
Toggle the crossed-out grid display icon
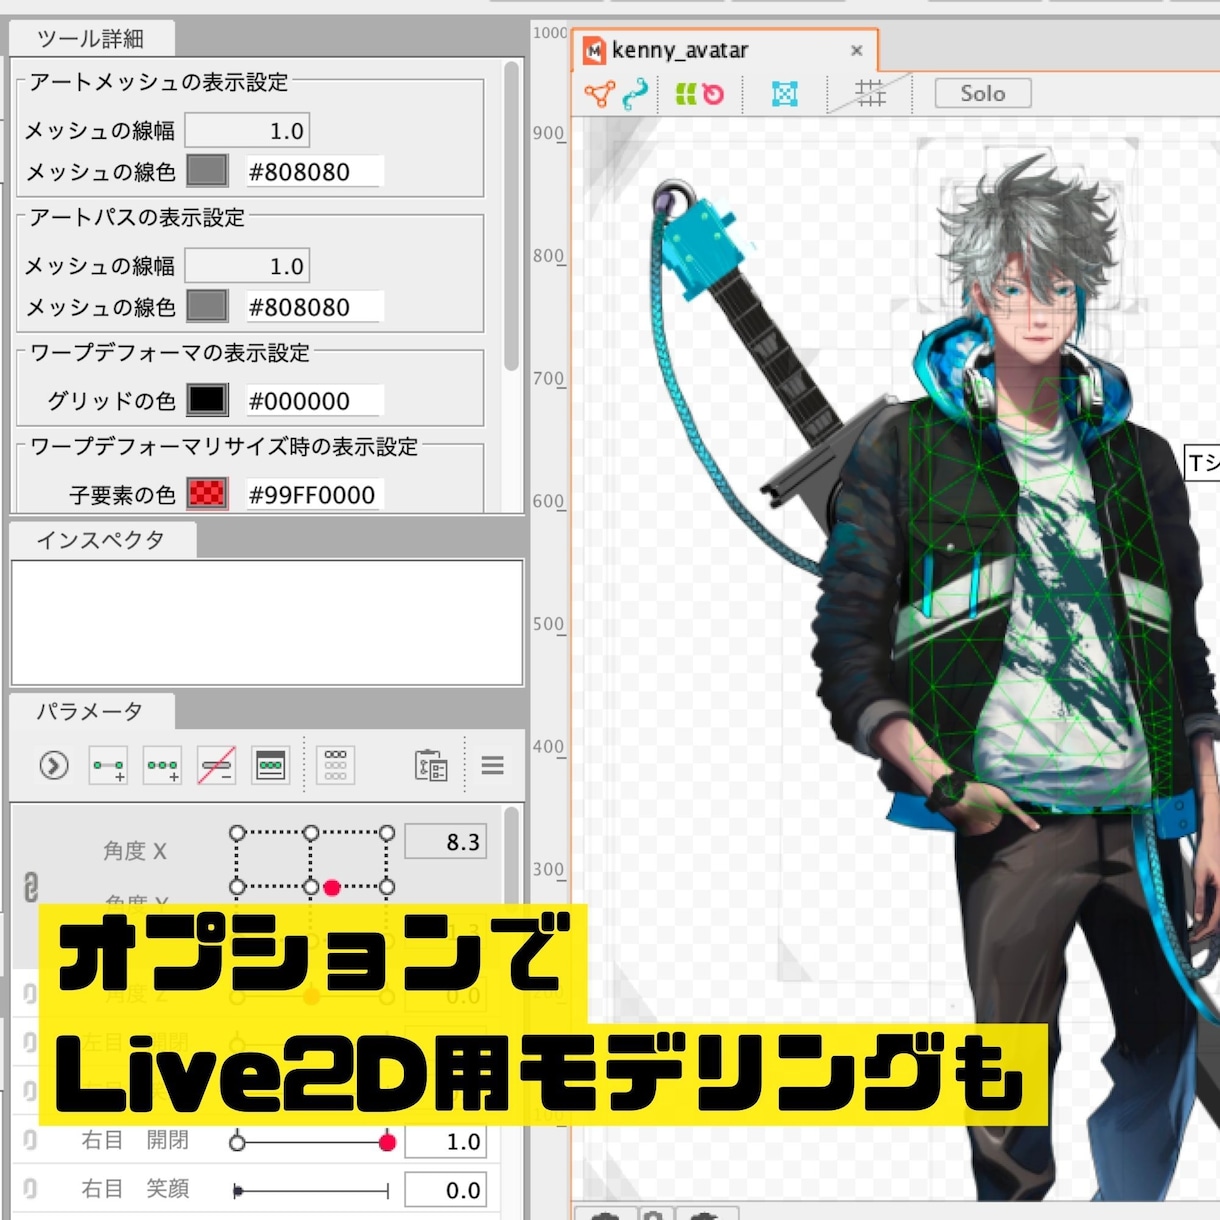[x=871, y=93]
